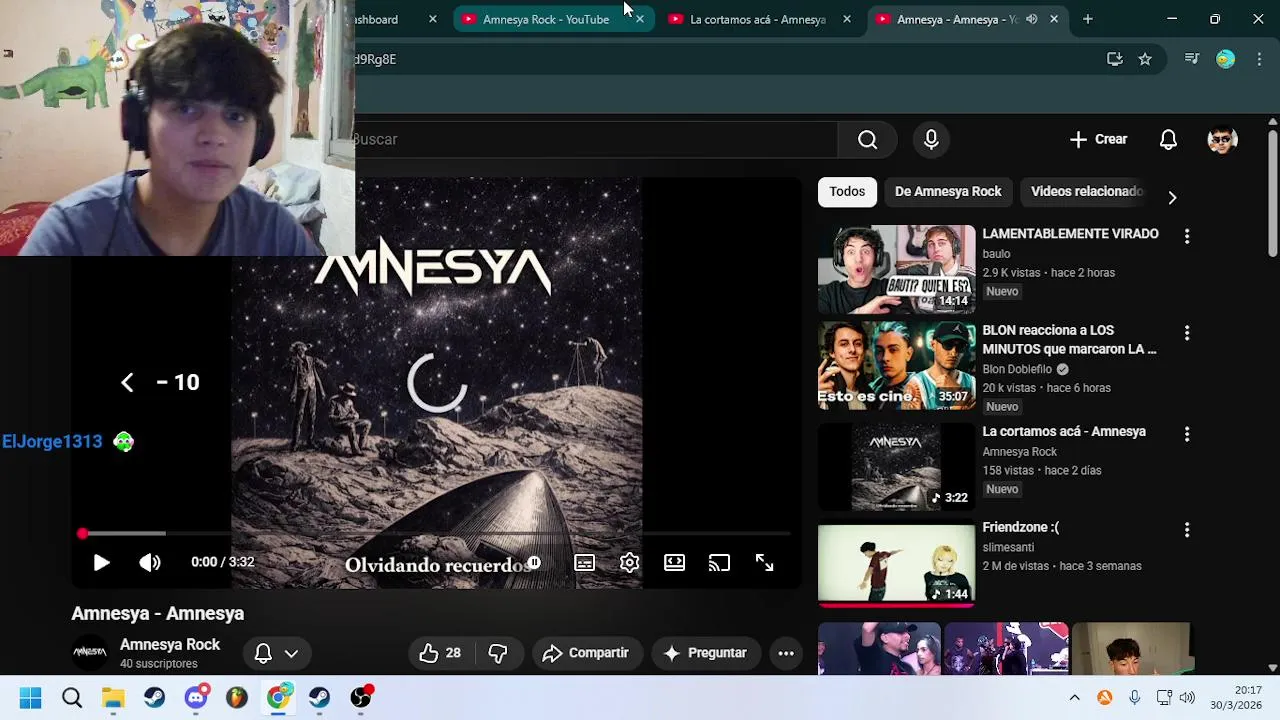Click the video progress bar
This screenshot has width=1280, height=720.
coord(436,534)
